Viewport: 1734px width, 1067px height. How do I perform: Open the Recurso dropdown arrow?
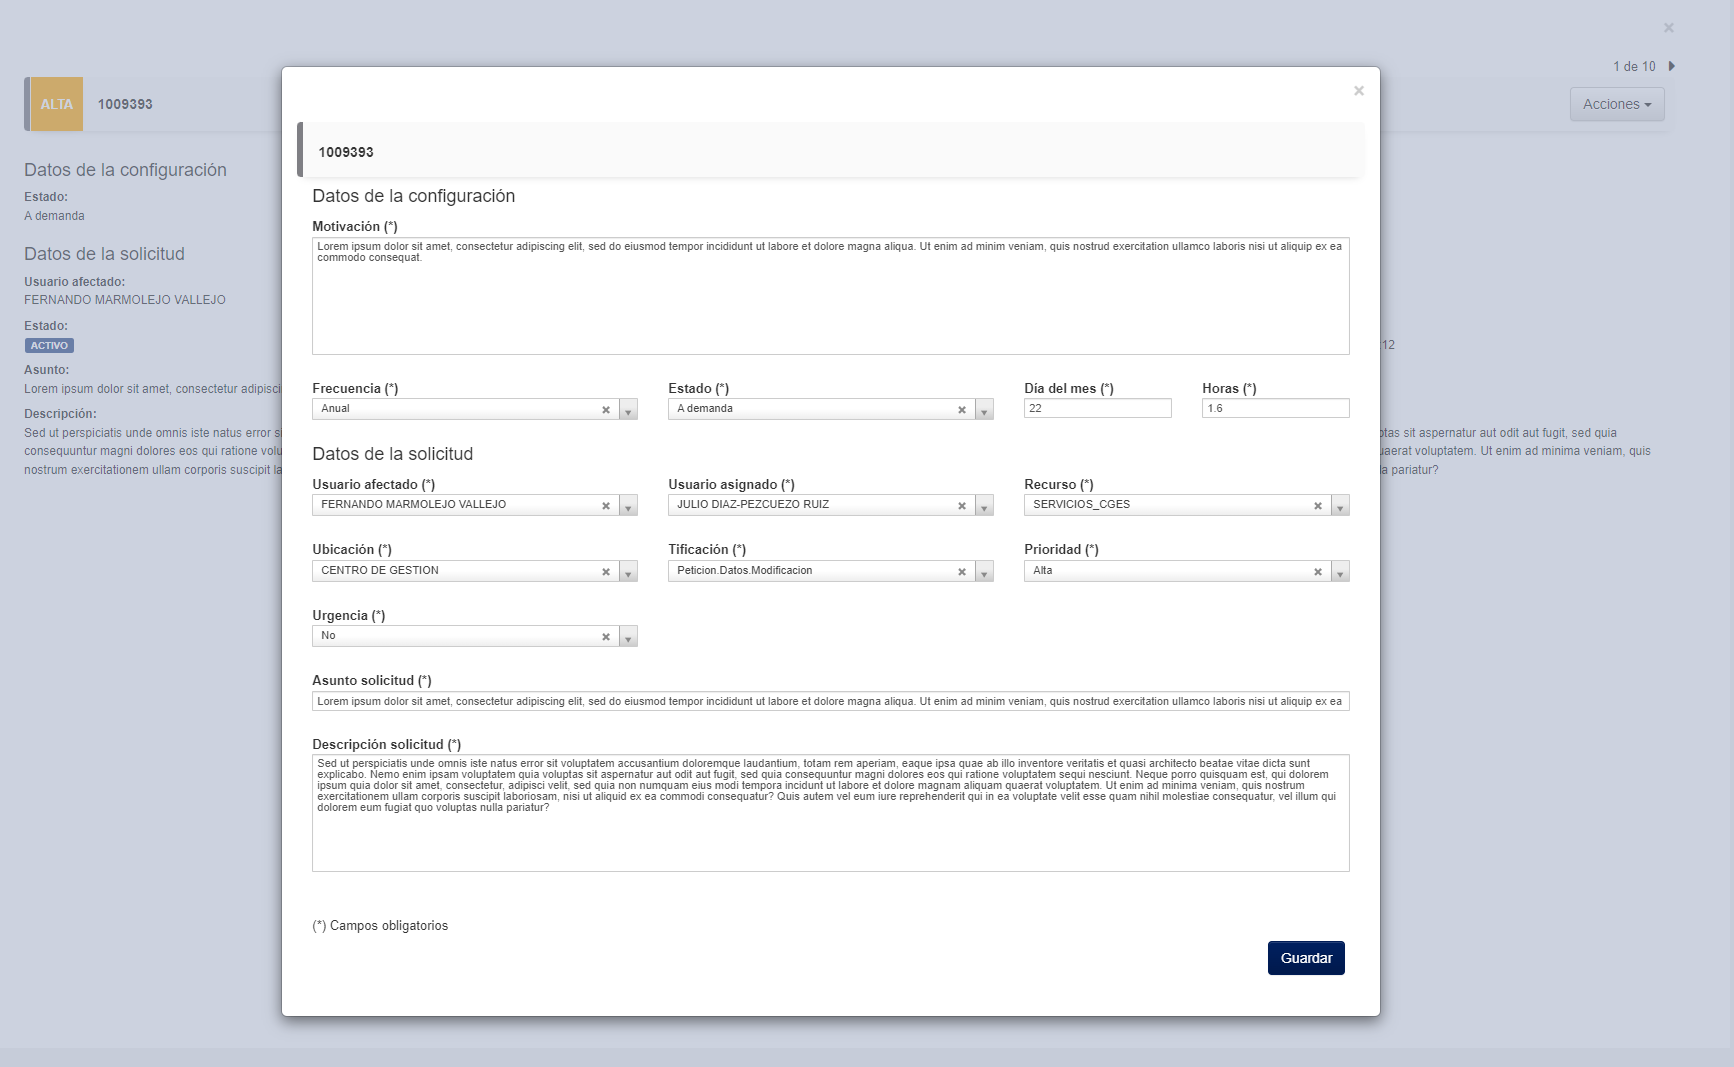tap(1340, 506)
